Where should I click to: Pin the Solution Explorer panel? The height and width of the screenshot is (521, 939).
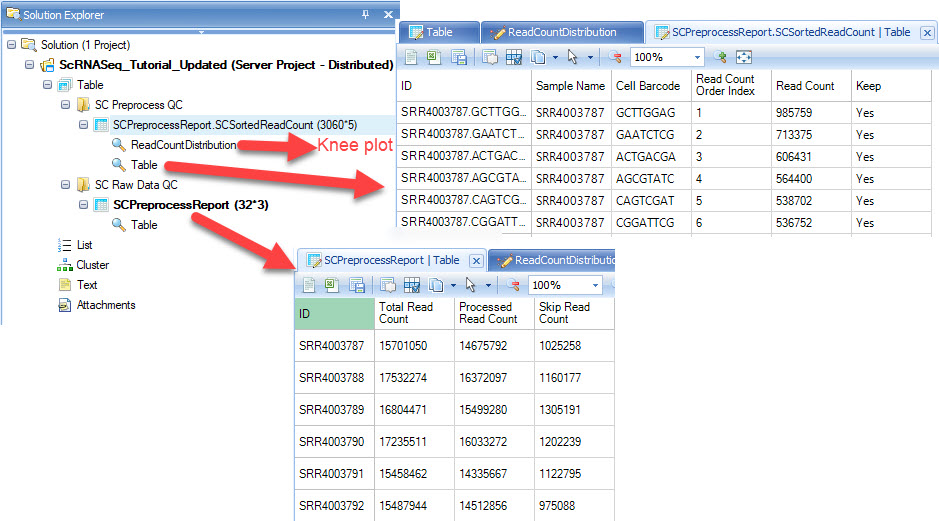click(366, 14)
